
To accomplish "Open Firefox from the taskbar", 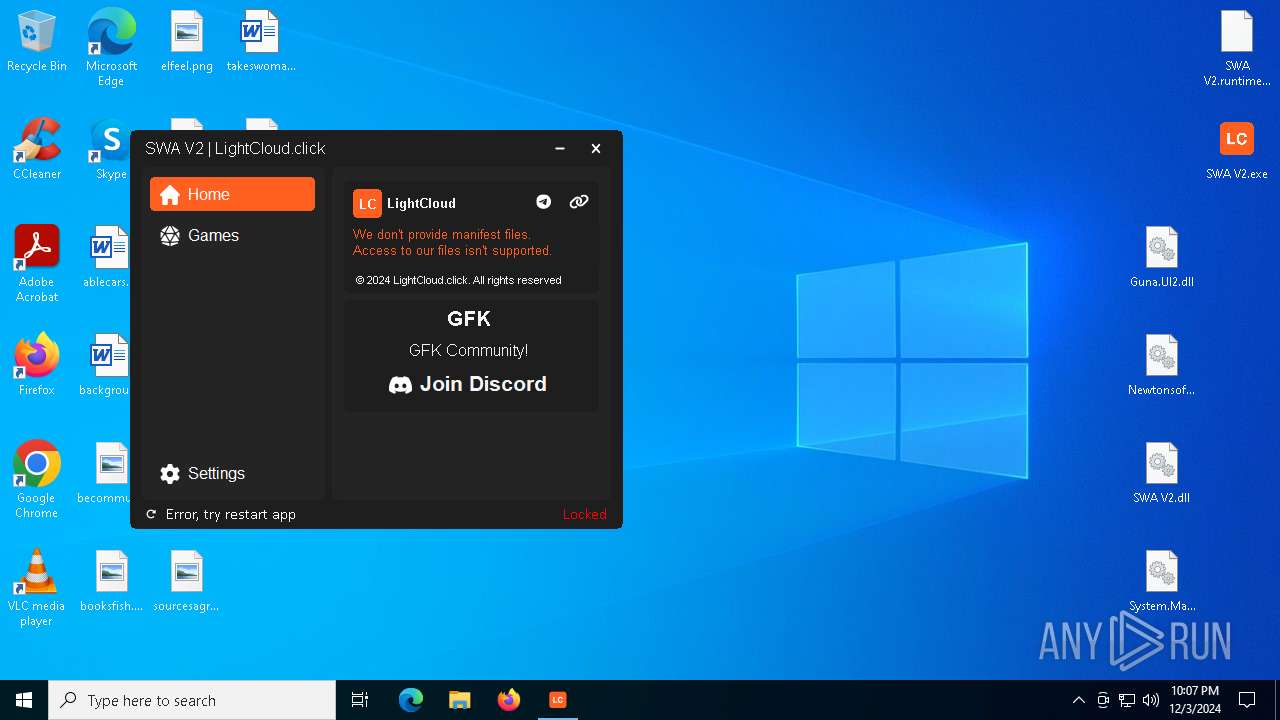I will (x=508, y=700).
